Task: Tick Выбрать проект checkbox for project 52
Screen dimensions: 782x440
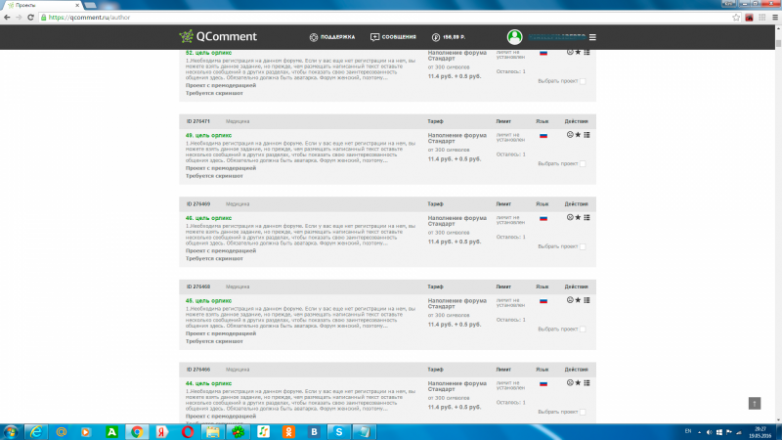Action: 583,81
